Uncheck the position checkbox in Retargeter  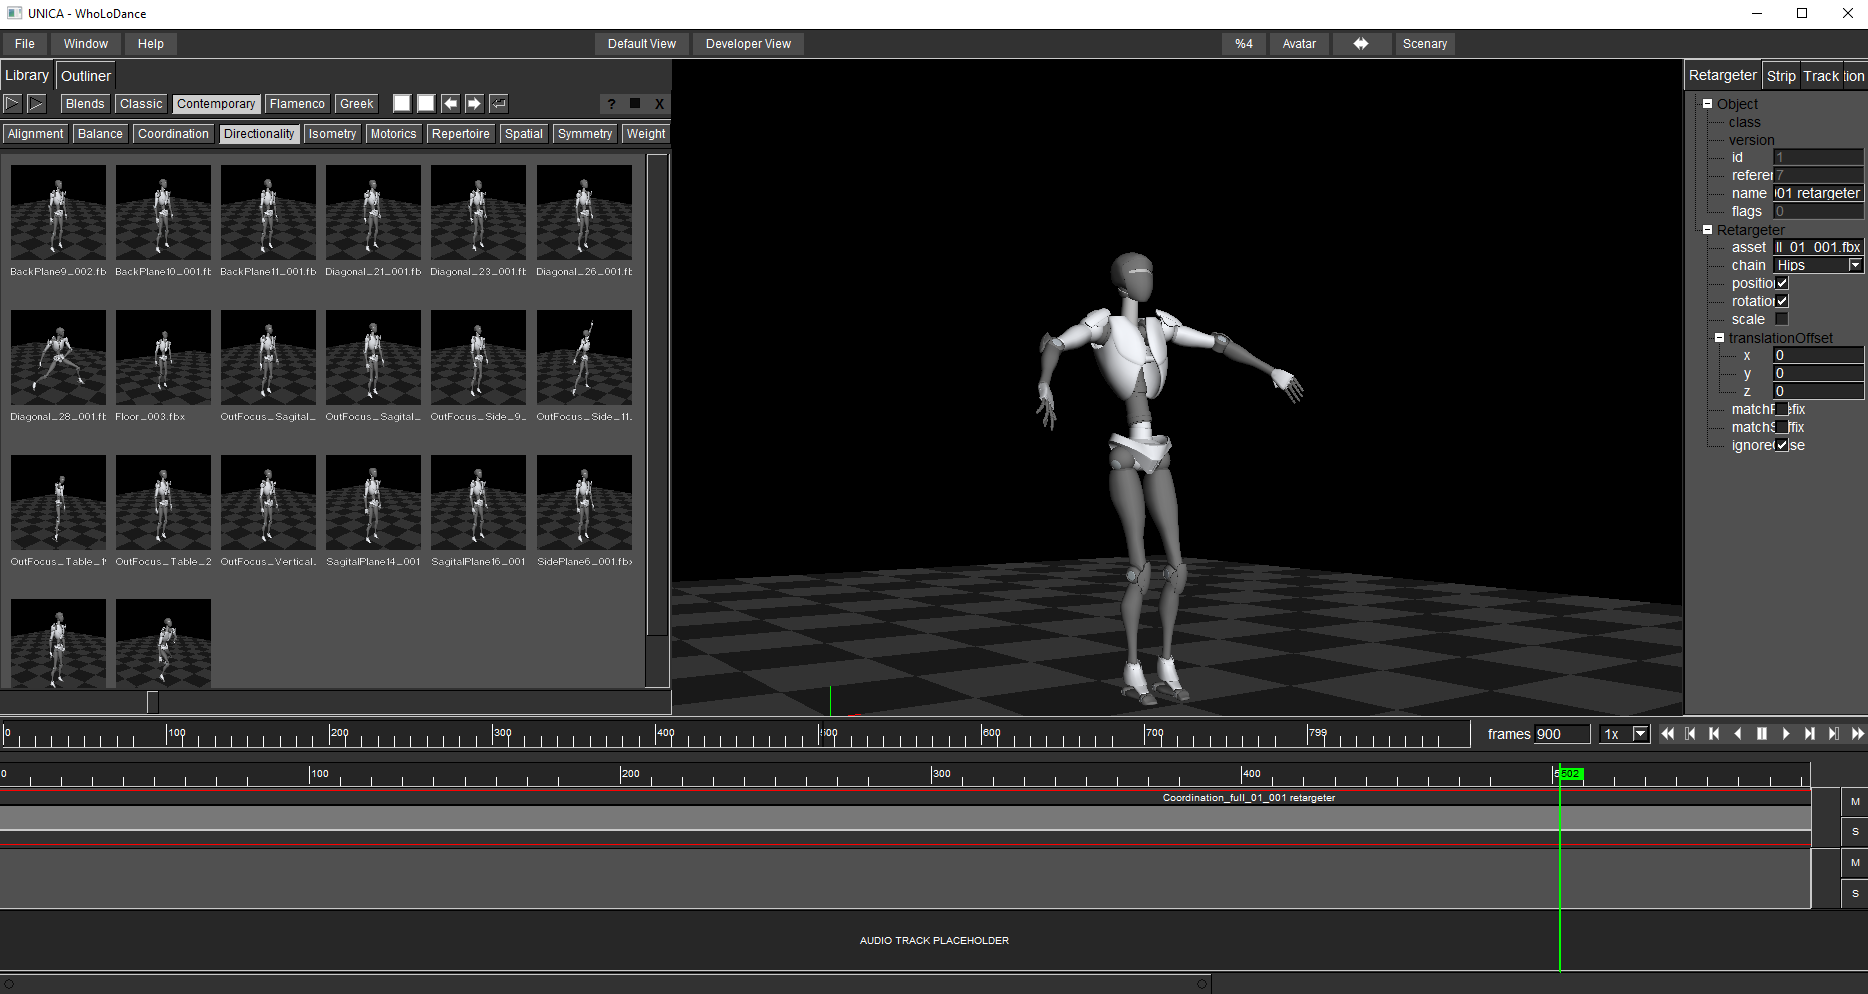pyautogui.click(x=1781, y=283)
